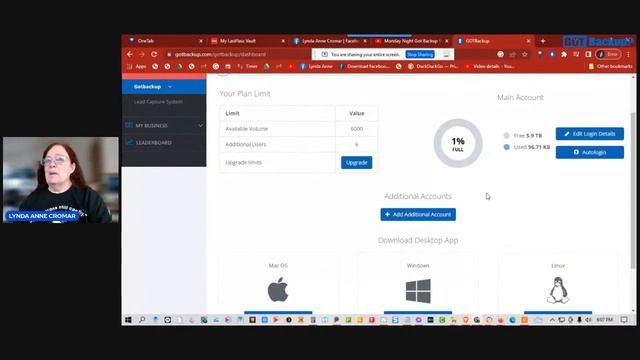Open the DuckDuckGo bookmark

433,66
